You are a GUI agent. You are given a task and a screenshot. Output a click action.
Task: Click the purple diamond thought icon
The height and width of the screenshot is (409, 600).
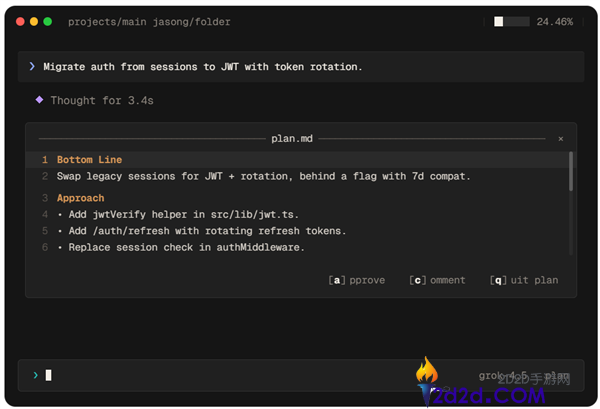(39, 100)
